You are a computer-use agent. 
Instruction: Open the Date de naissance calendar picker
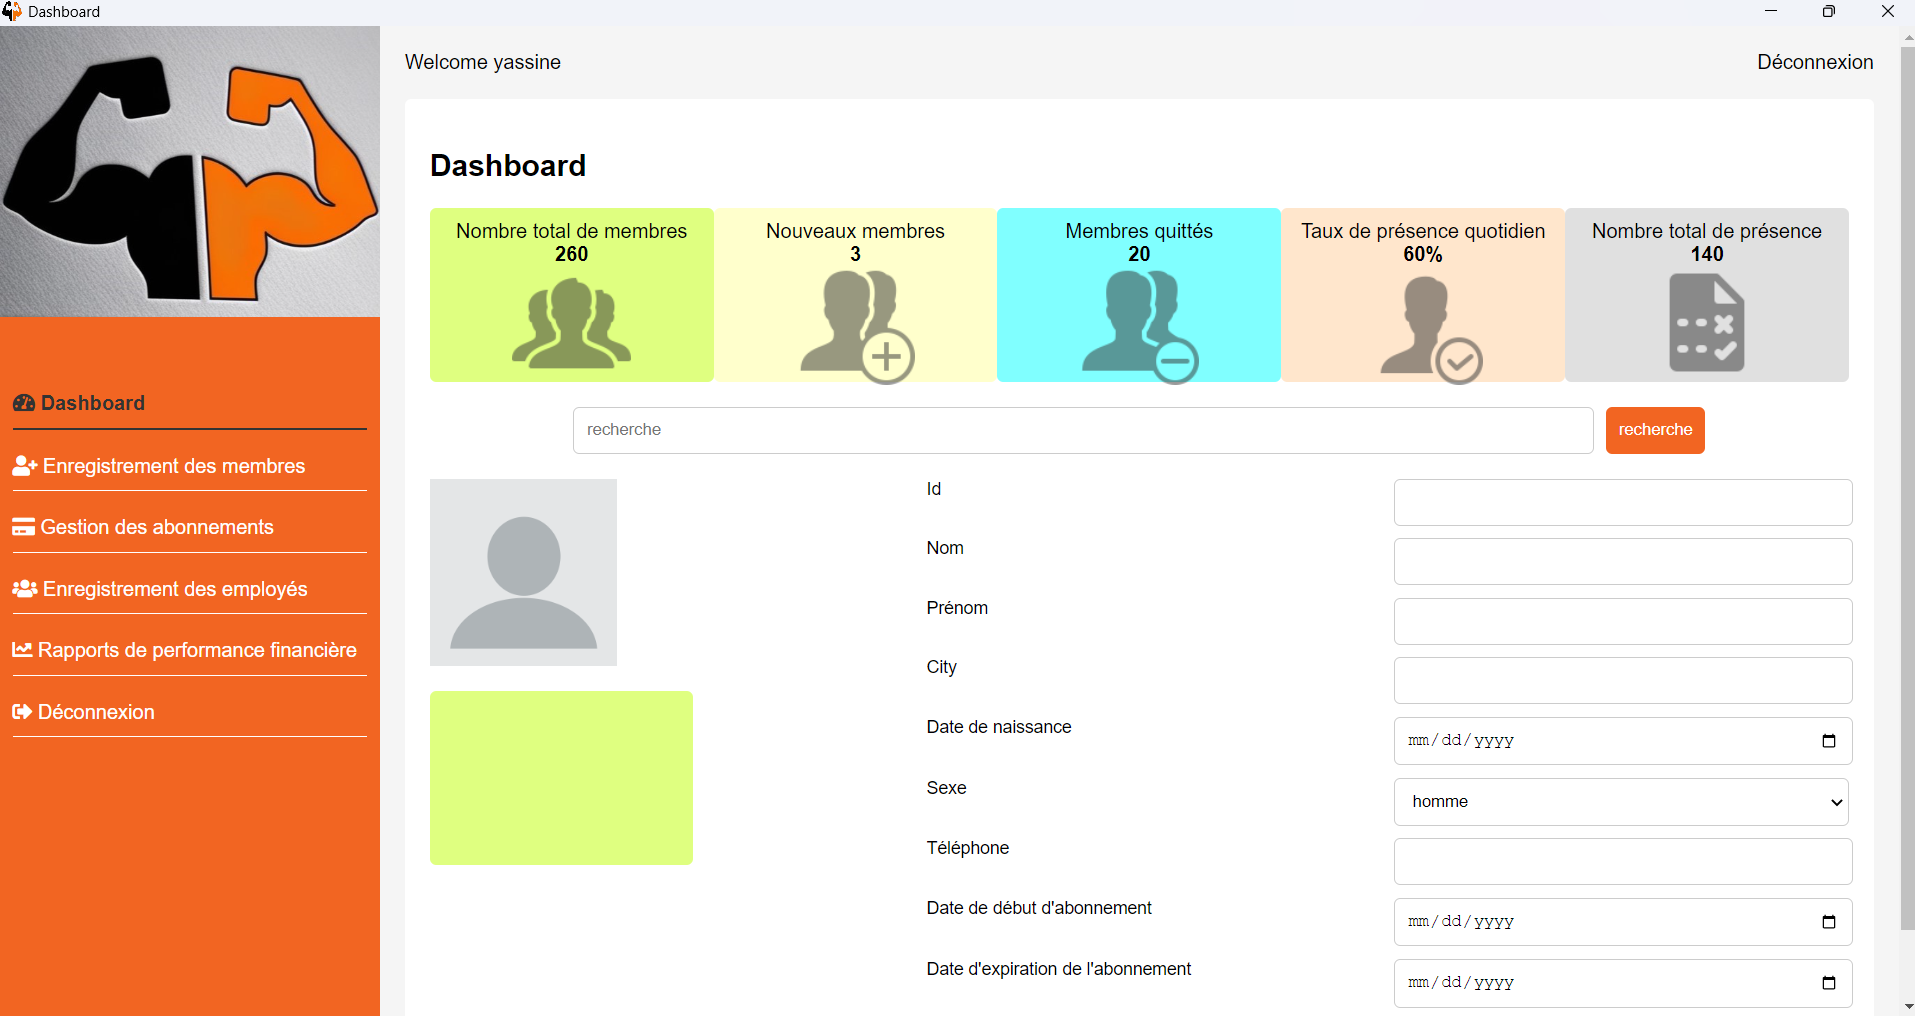point(1830,741)
